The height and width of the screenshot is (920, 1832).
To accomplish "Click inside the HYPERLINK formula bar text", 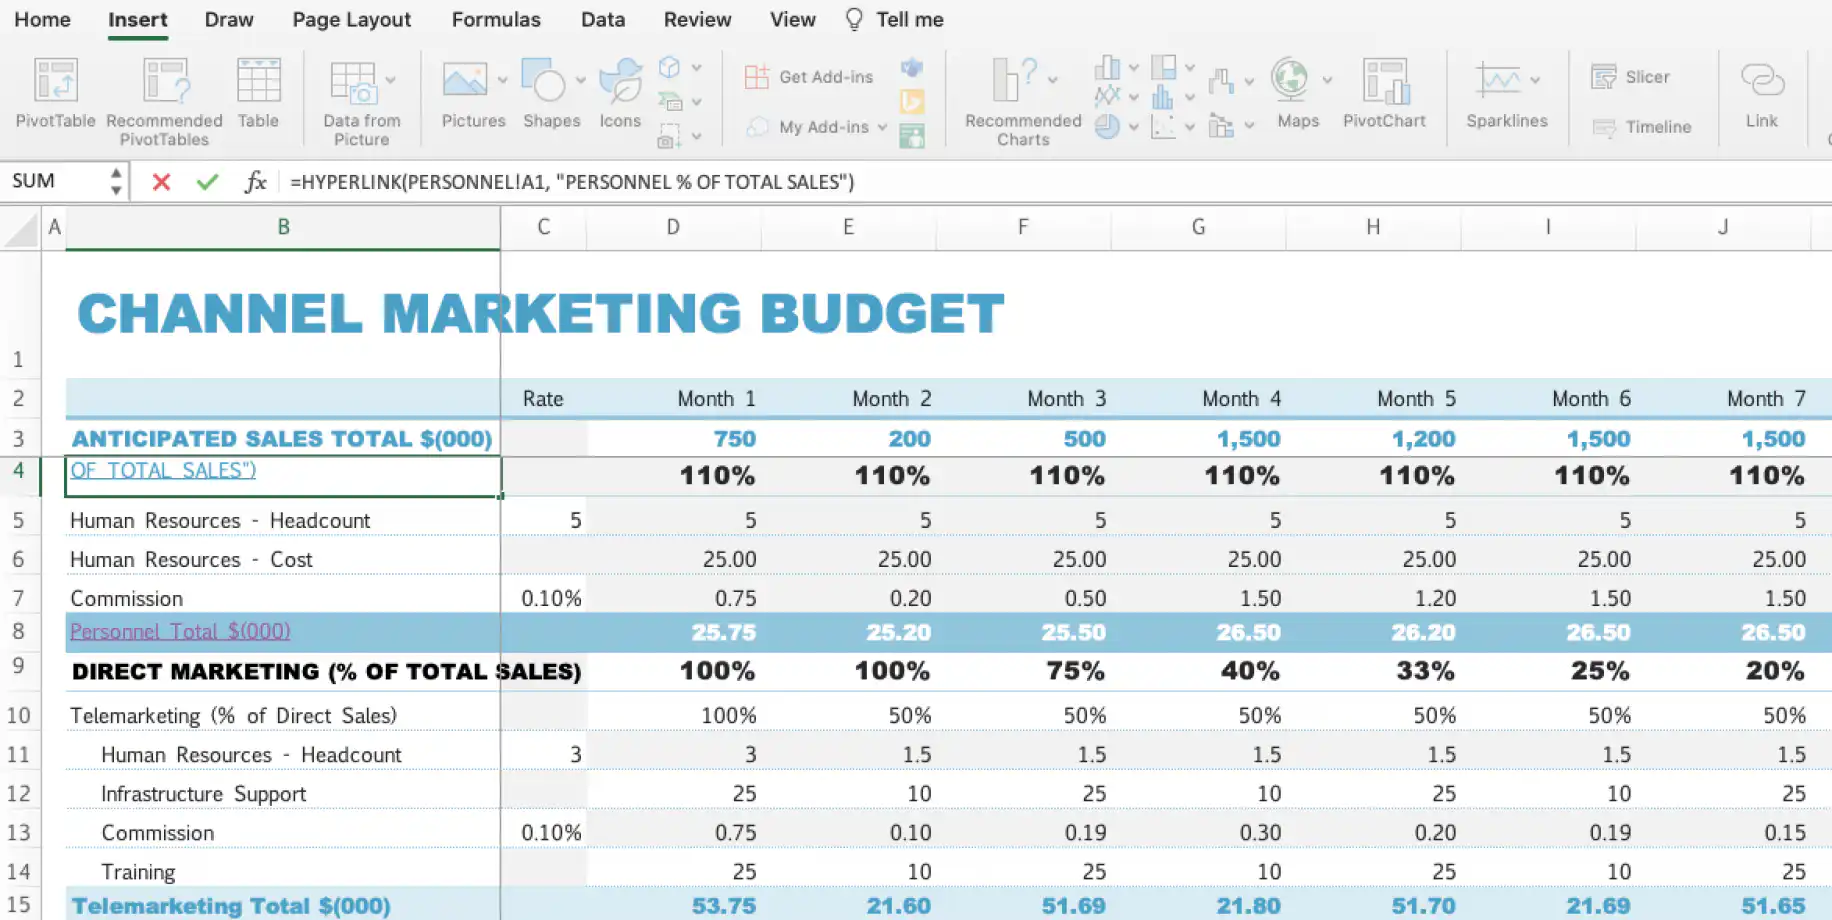I will pyautogui.click(x=572, y=182).
